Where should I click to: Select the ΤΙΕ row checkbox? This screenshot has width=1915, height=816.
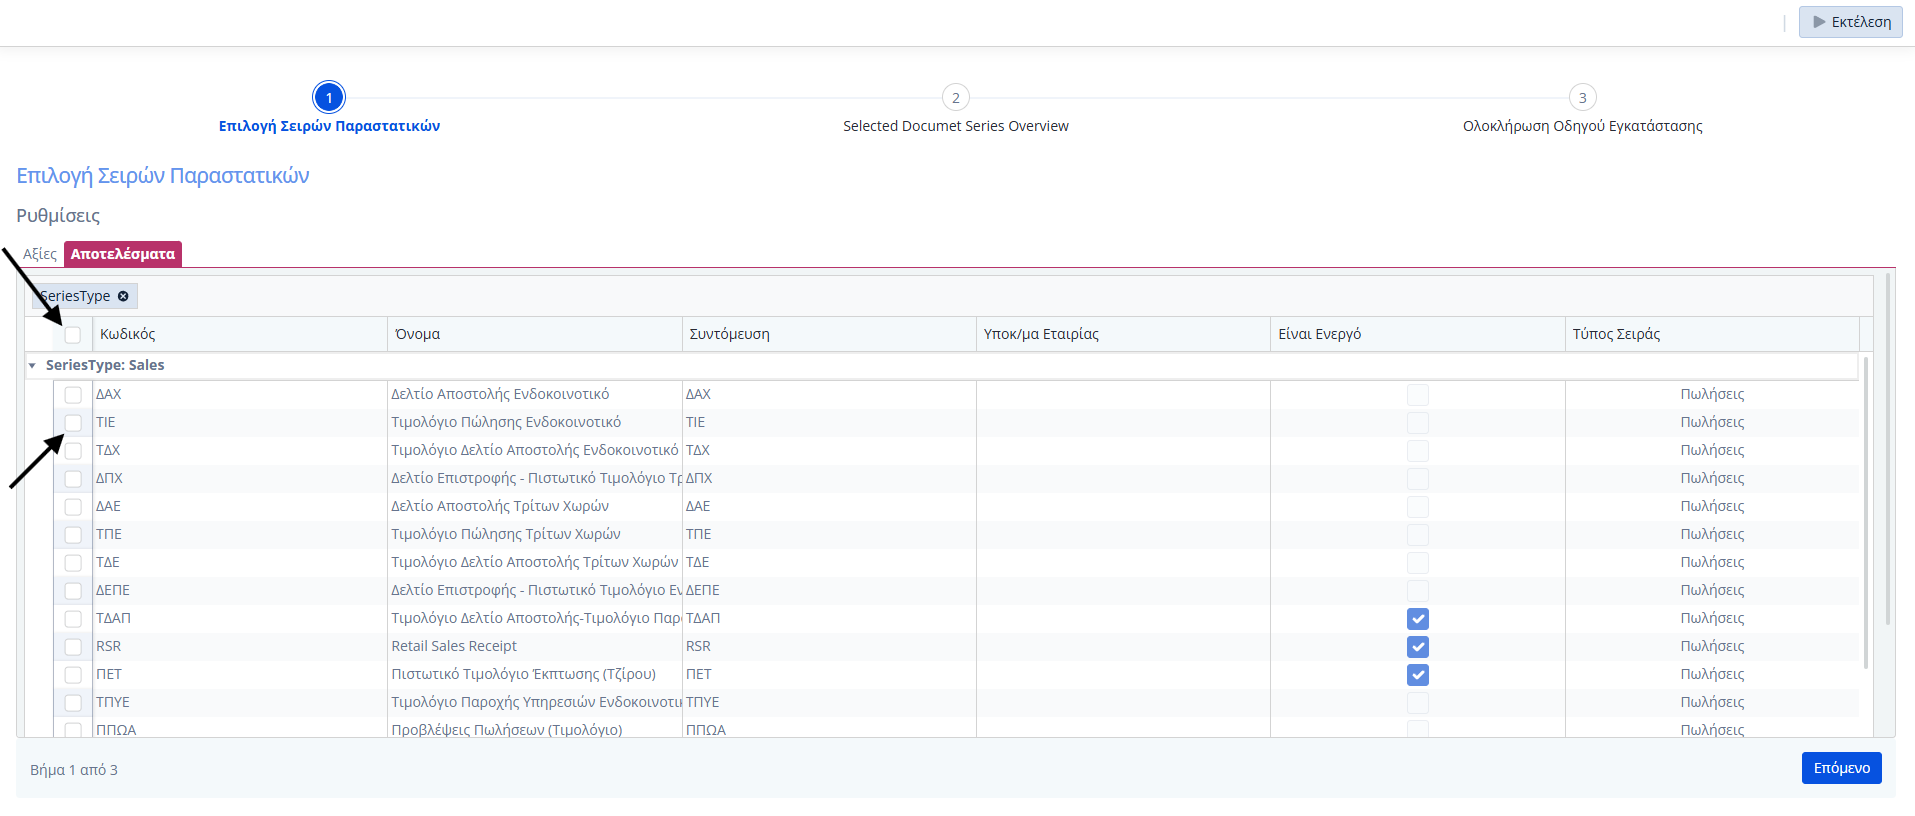point(73,423)
